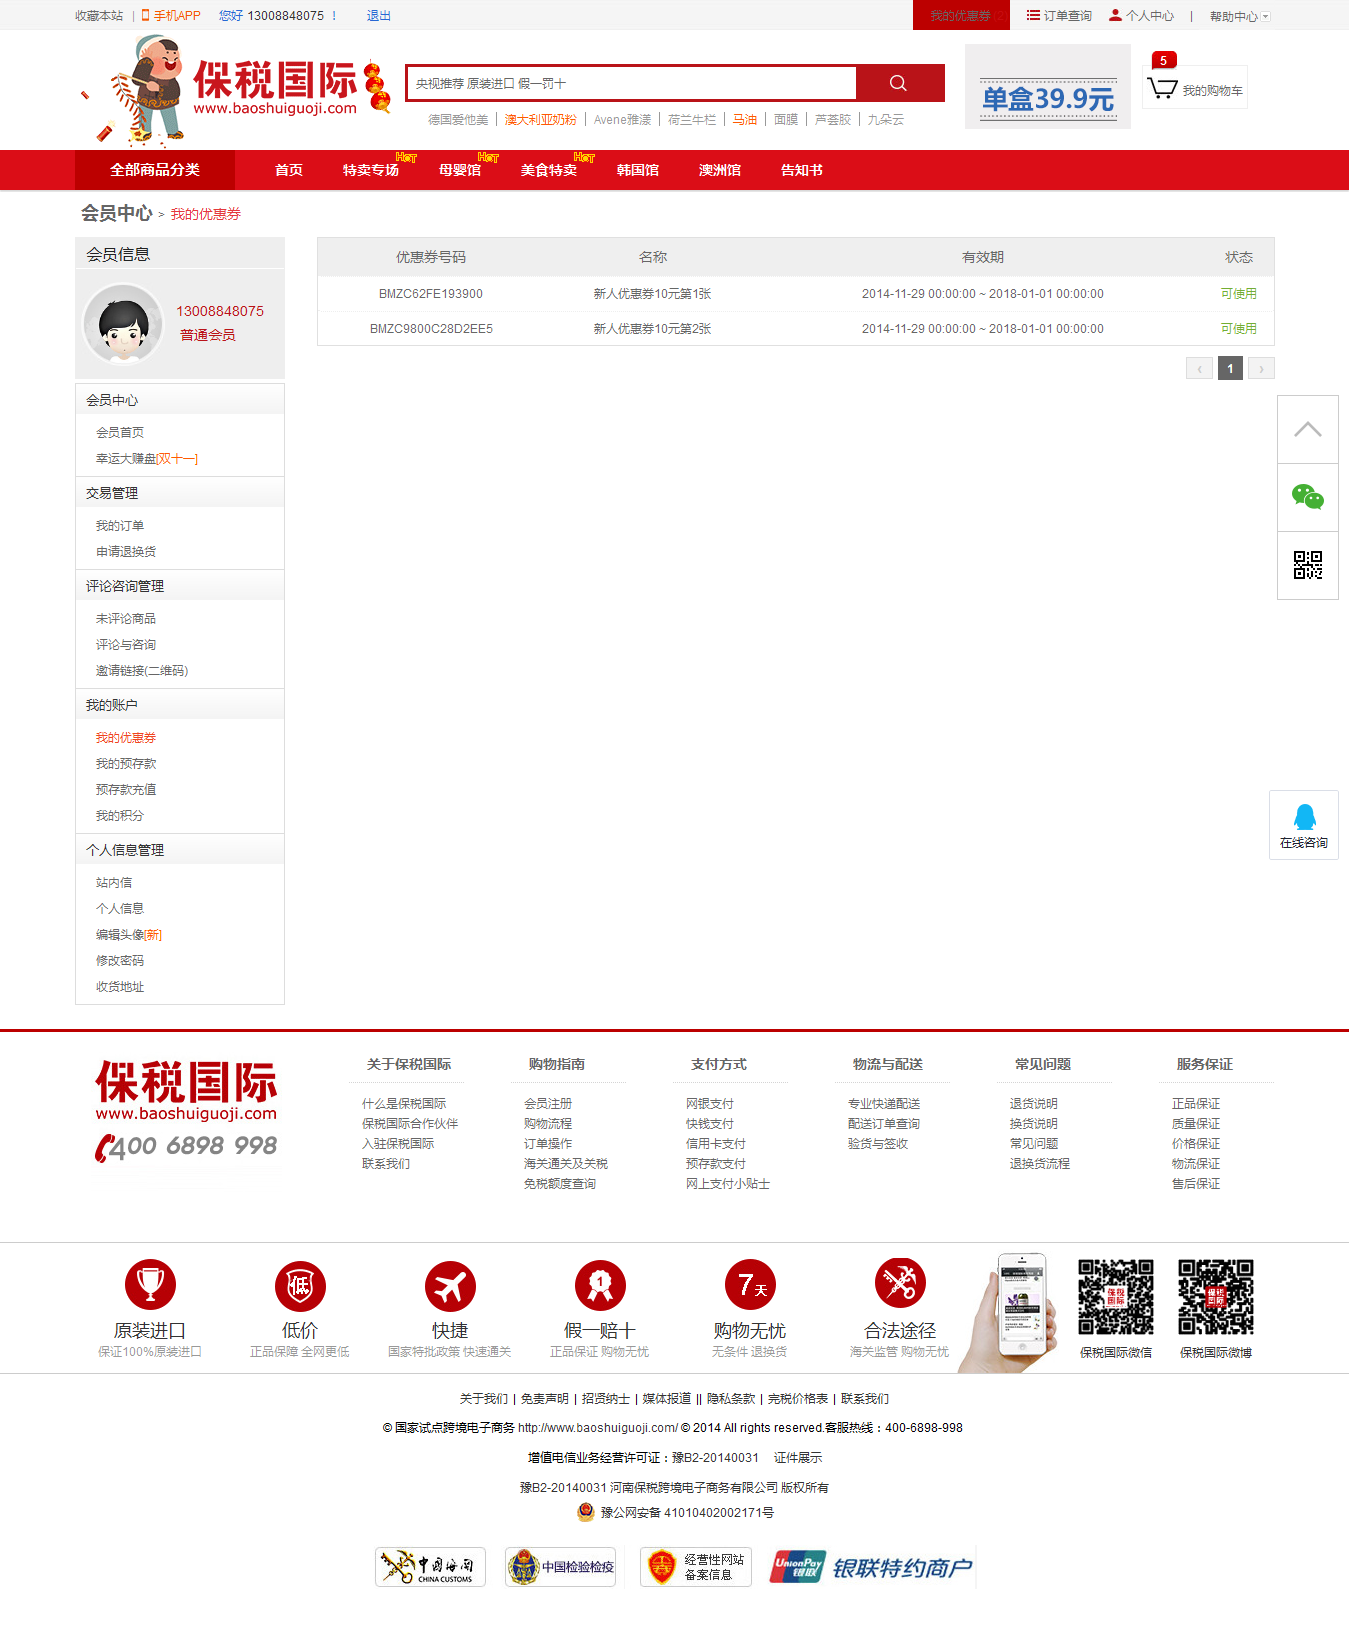
Task: Click the 购物无忧 7天 icon
Action: (x=750, y=1284)
